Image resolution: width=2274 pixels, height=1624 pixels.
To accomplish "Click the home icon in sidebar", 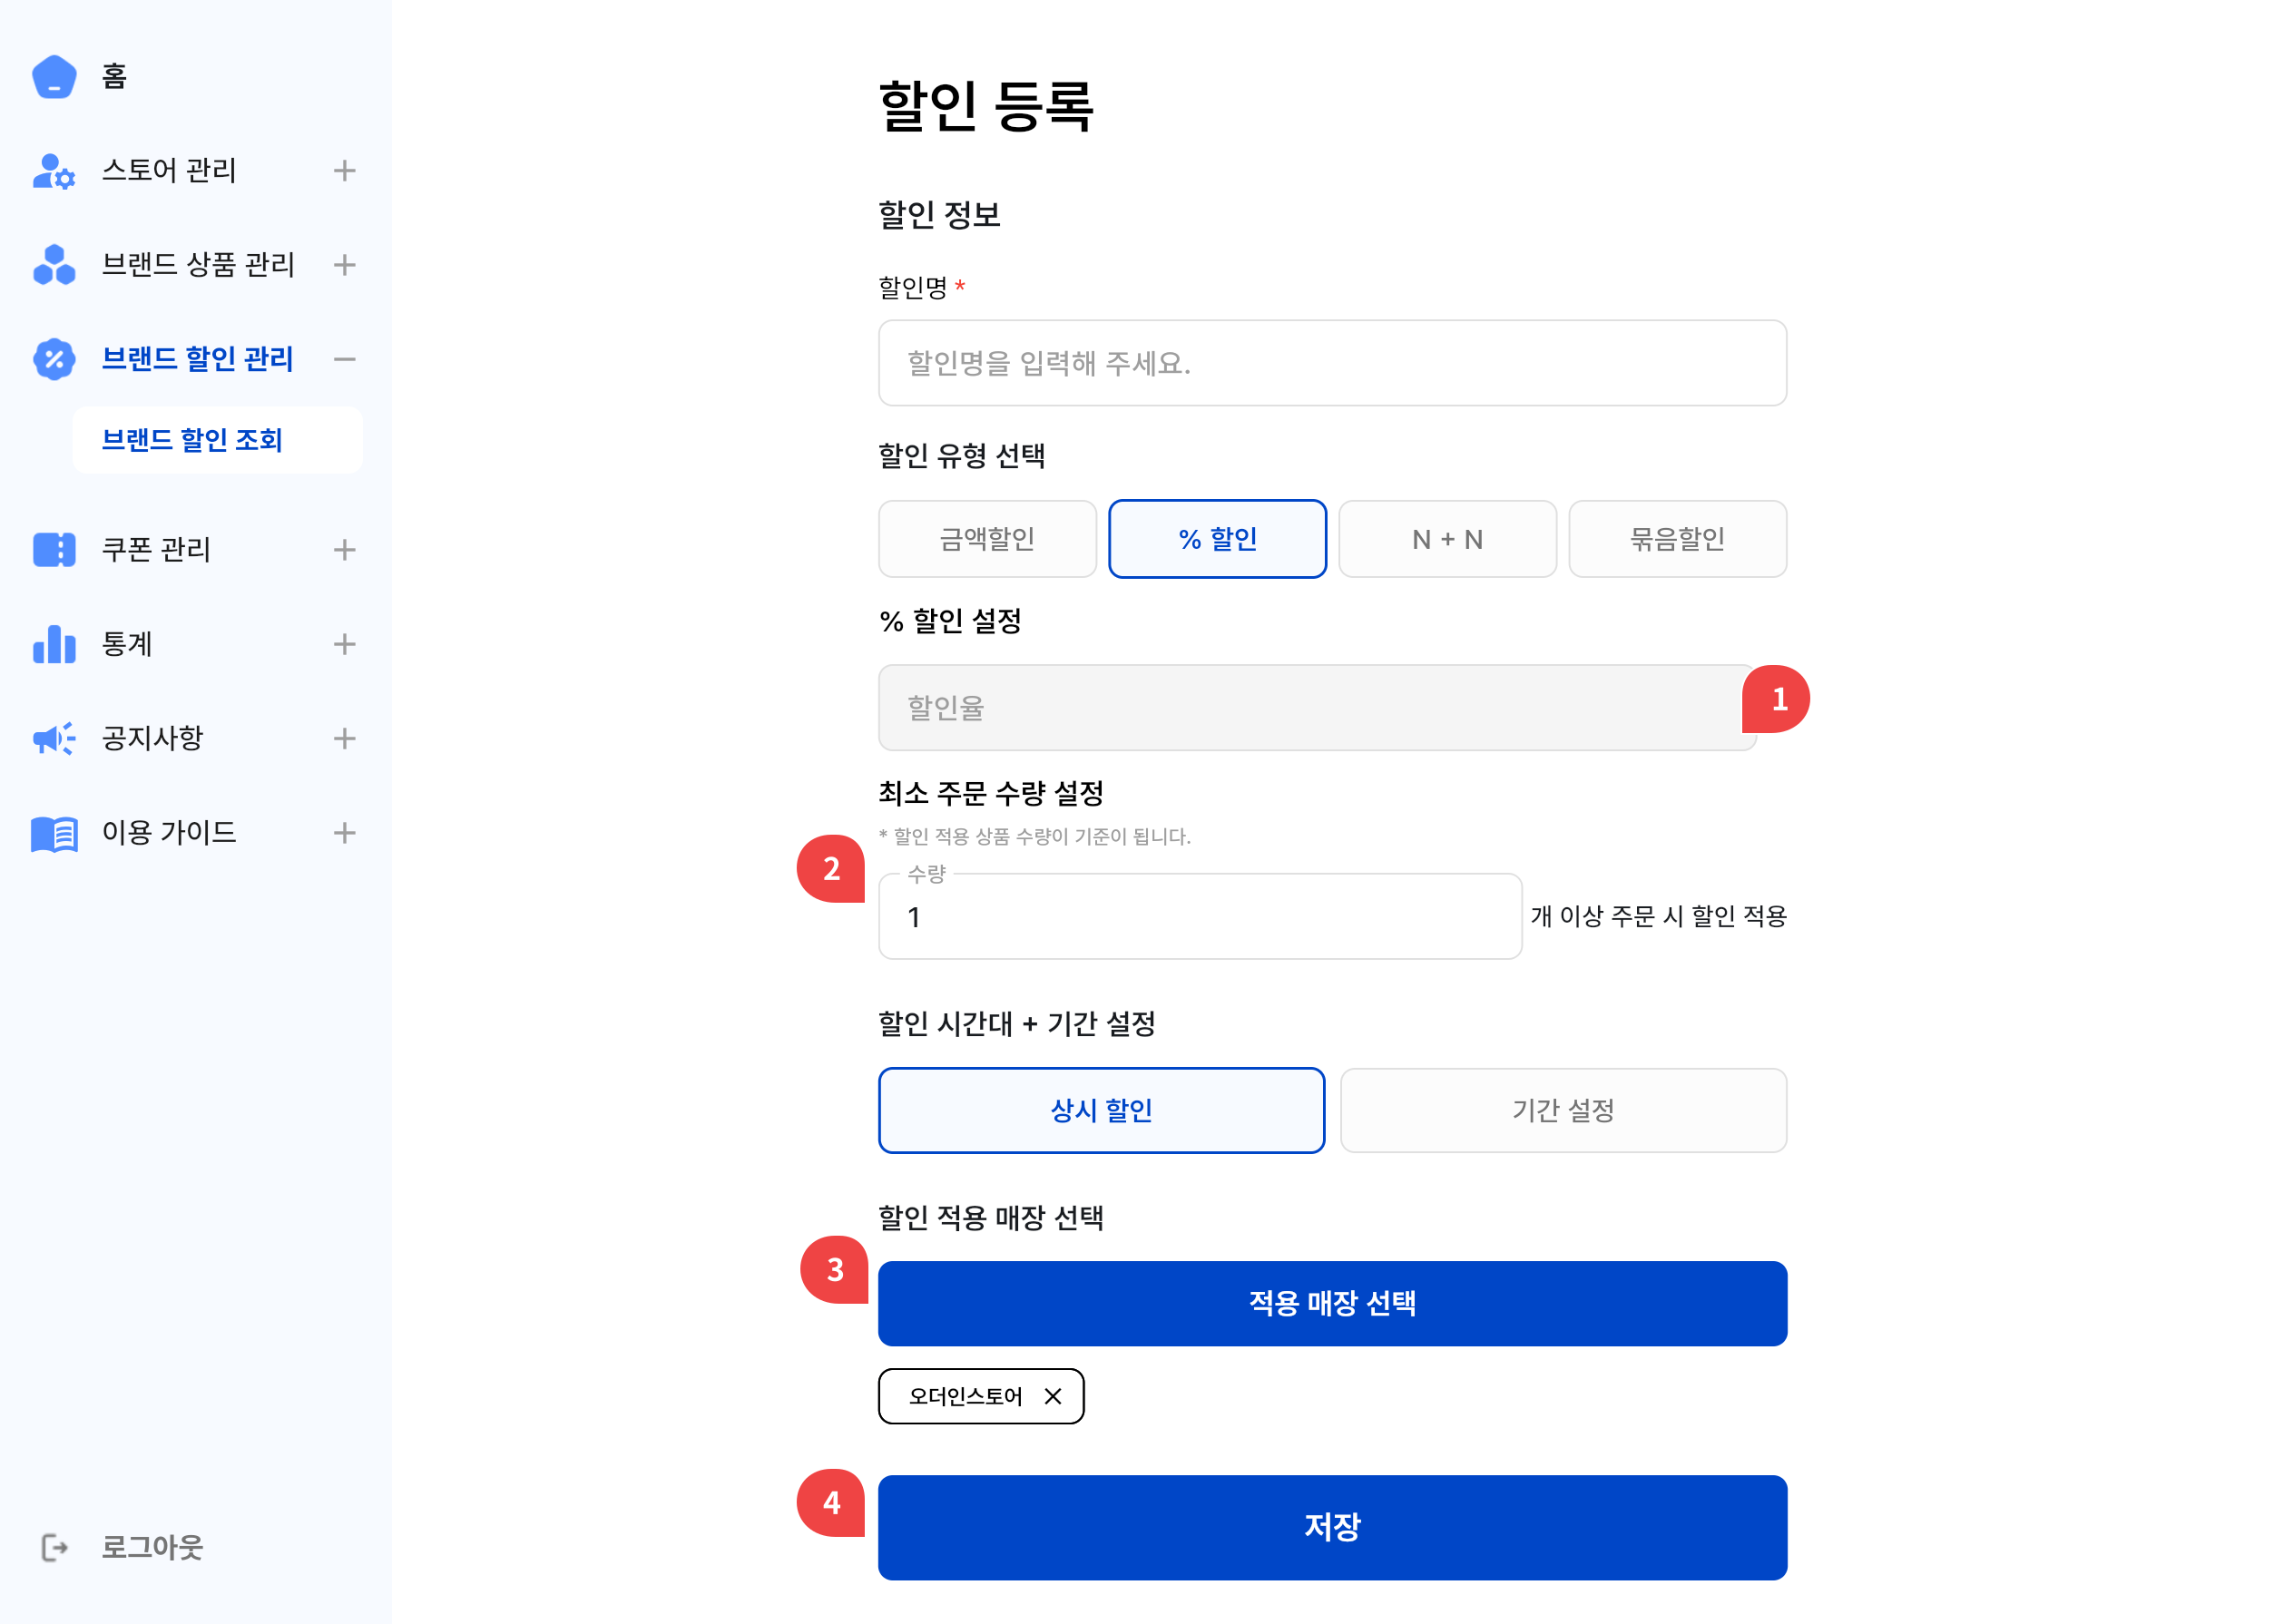I will click(54, 76).
